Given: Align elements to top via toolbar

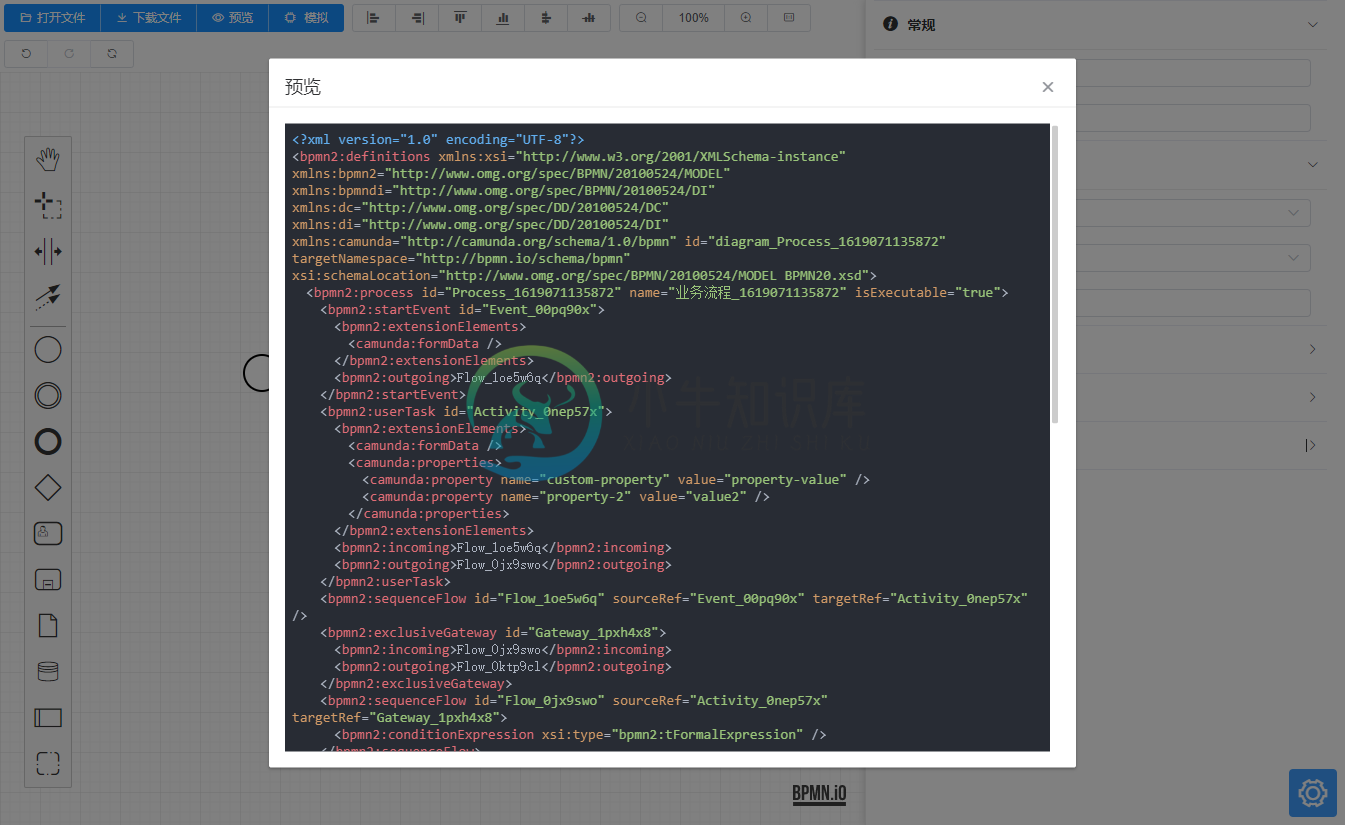Looking at the screenshot, I should (x=460, y=18).
